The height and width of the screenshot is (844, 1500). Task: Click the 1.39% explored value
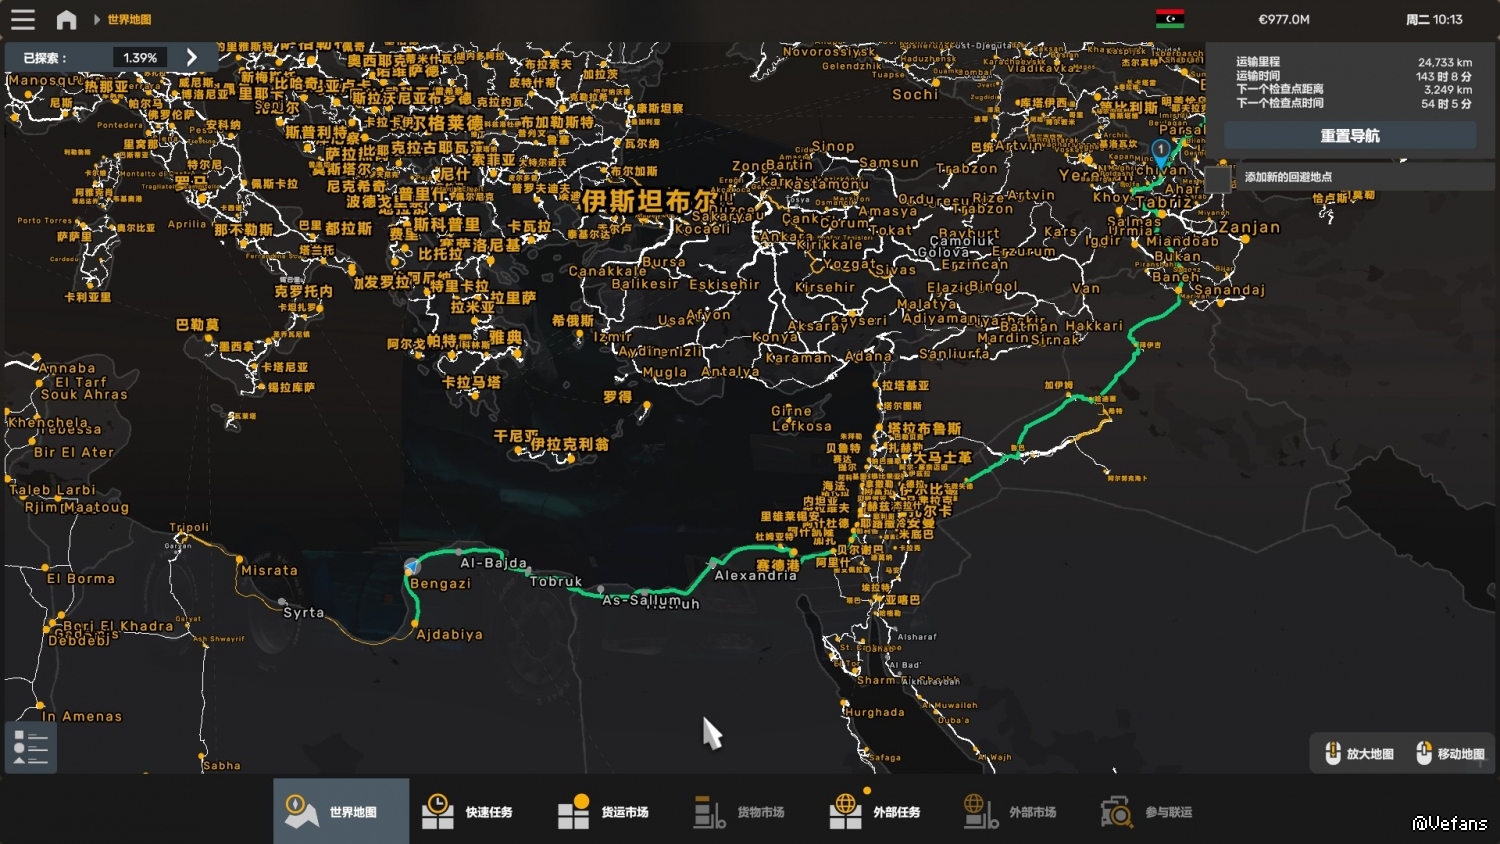(x=140, y=58)
